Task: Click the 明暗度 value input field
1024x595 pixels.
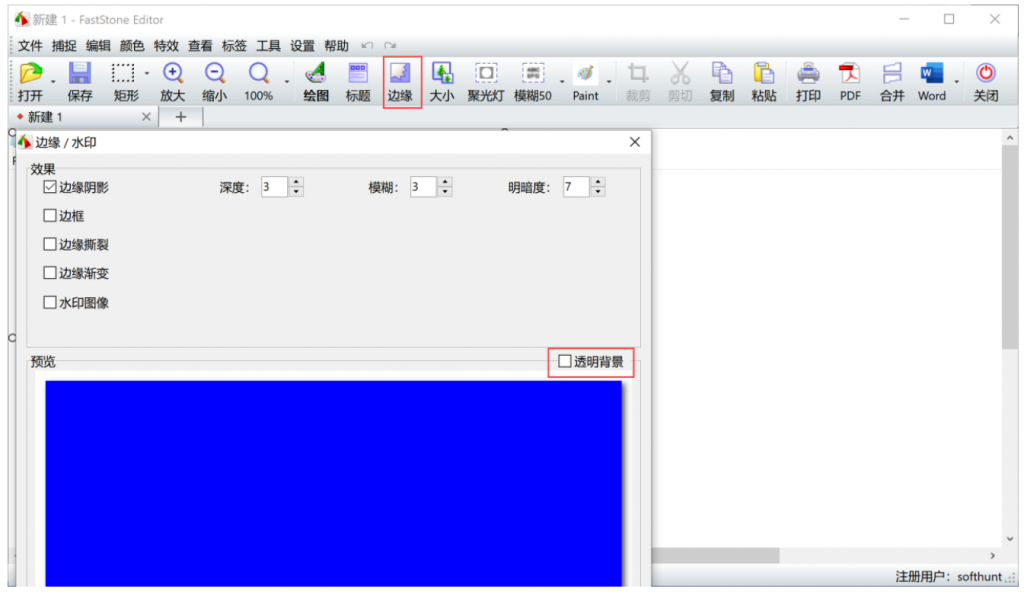Action: pos(575,187)
